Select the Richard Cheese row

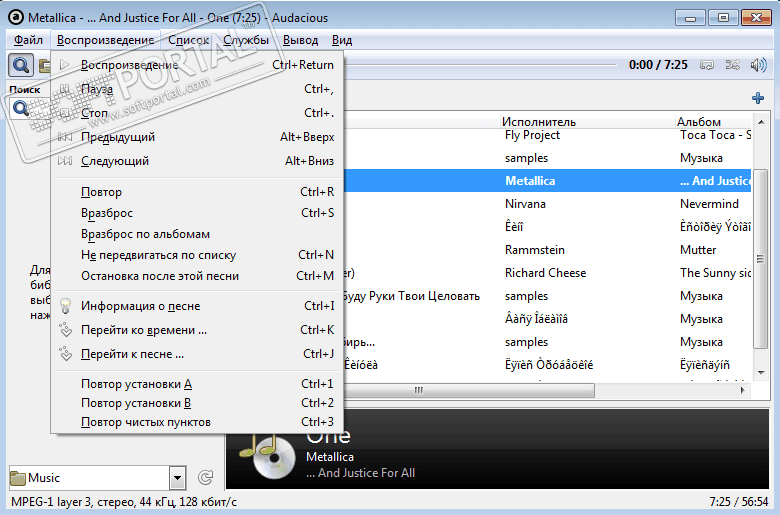click(x=547, y=273)
